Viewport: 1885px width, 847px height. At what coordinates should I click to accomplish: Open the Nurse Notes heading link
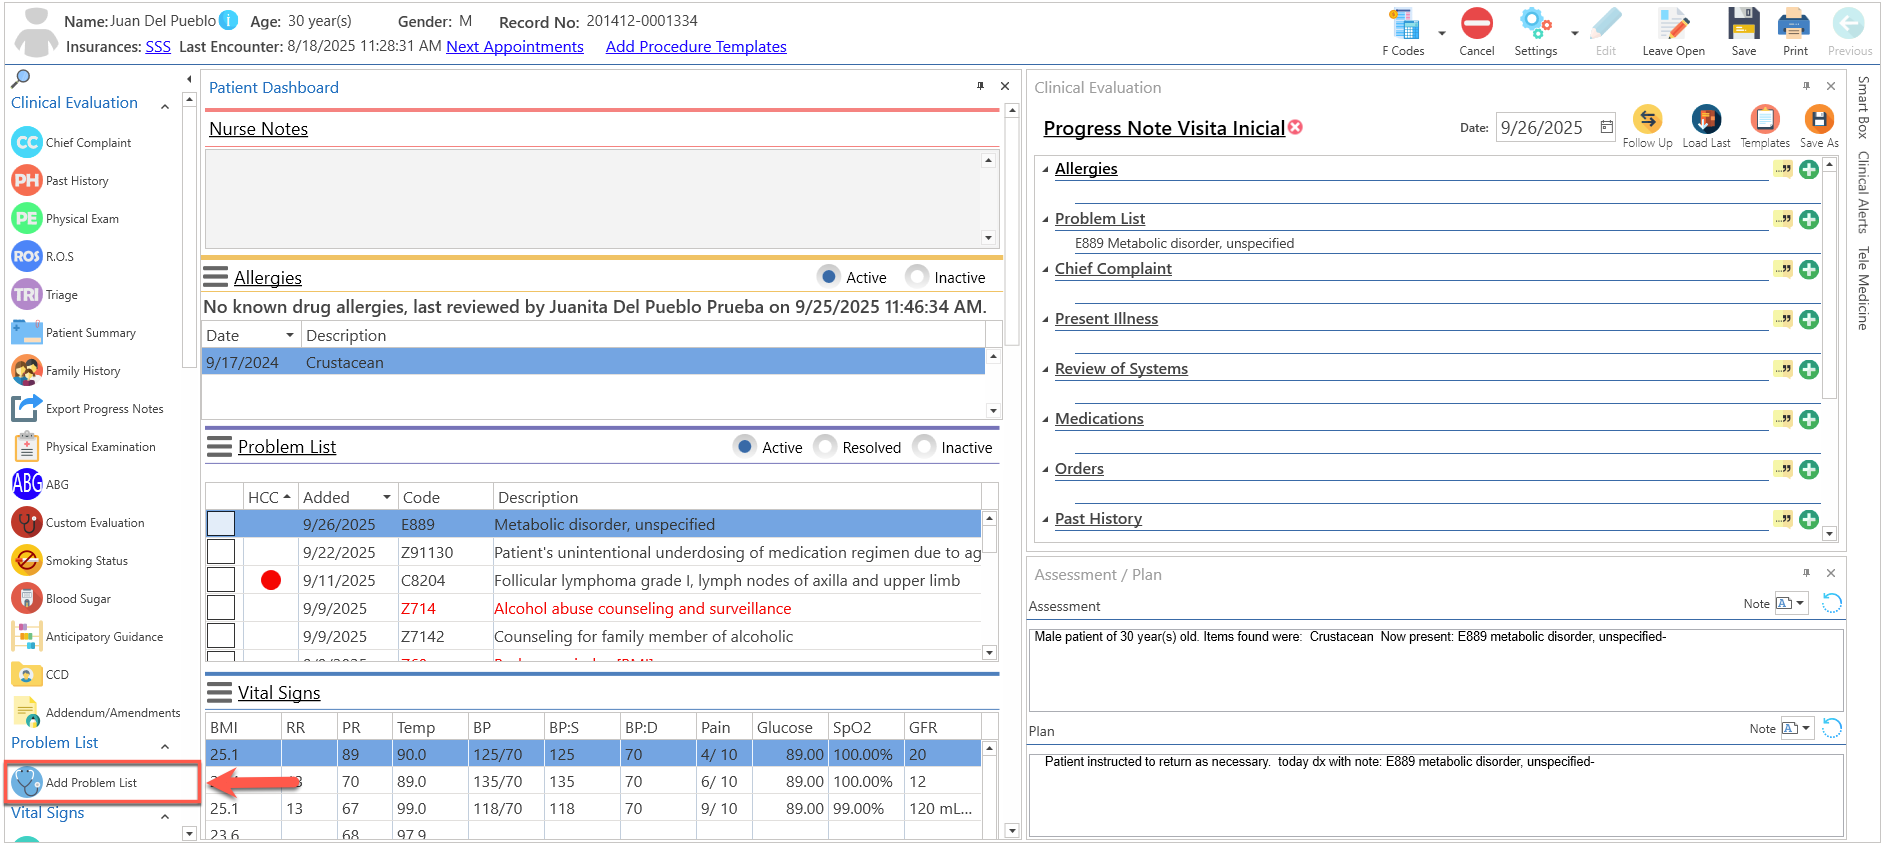click(258, 129)
